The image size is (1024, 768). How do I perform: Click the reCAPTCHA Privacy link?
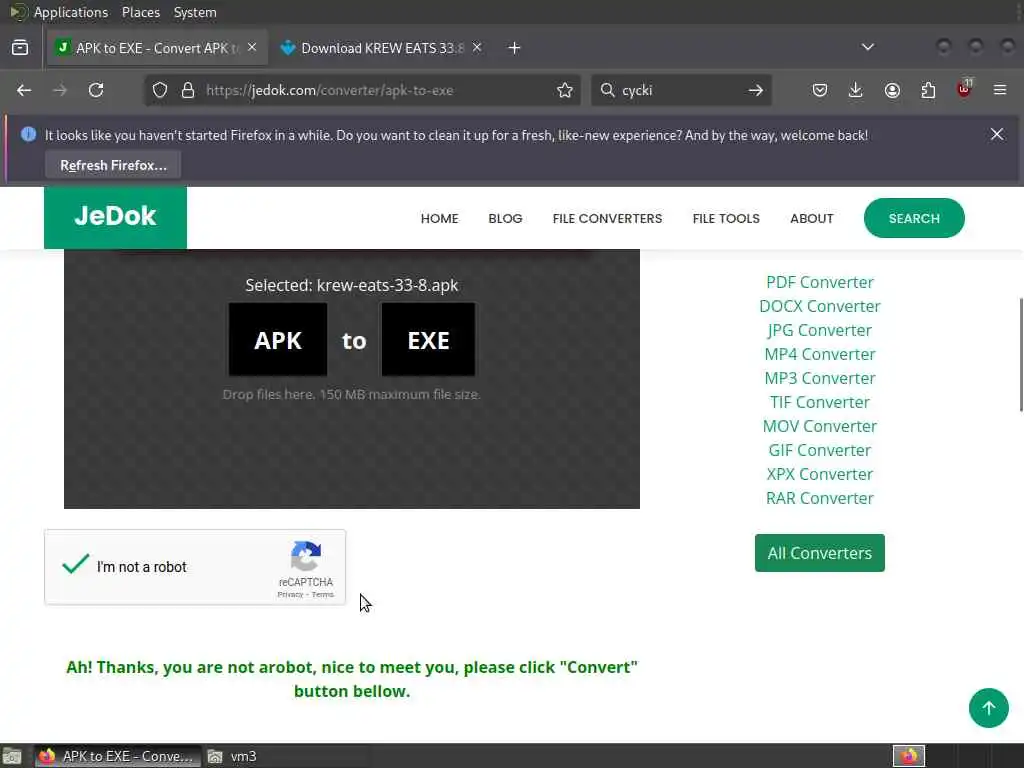[290, 594]
